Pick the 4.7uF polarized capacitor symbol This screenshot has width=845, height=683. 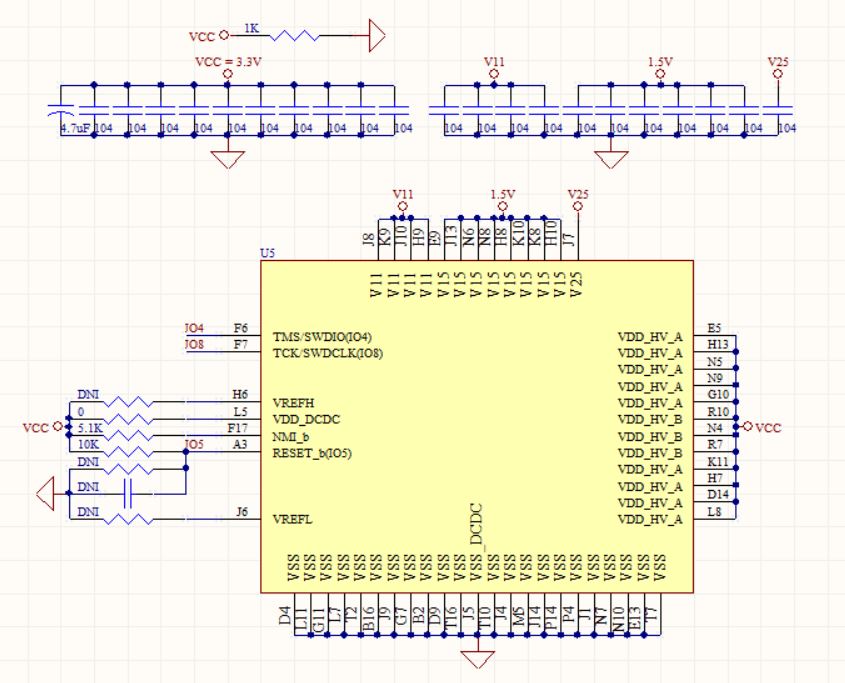pyautogui.click(x=61, y=111)
